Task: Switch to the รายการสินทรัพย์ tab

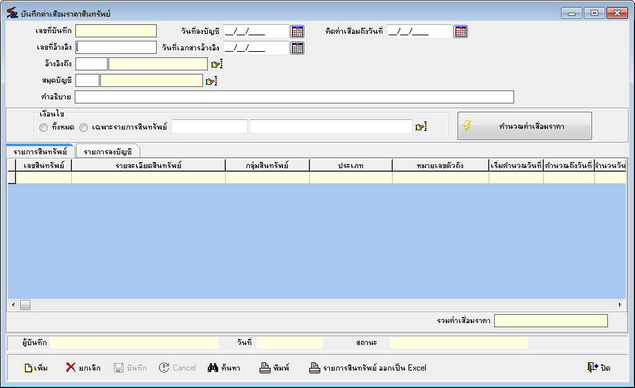Action: (40, 151)
